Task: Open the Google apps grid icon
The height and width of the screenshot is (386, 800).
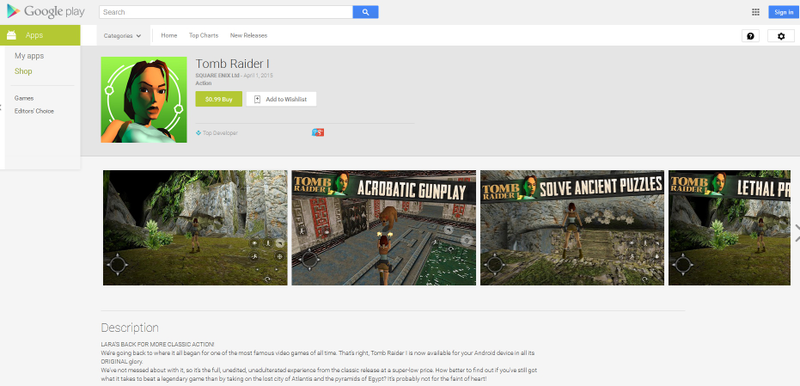Action: tap(756, 12)
